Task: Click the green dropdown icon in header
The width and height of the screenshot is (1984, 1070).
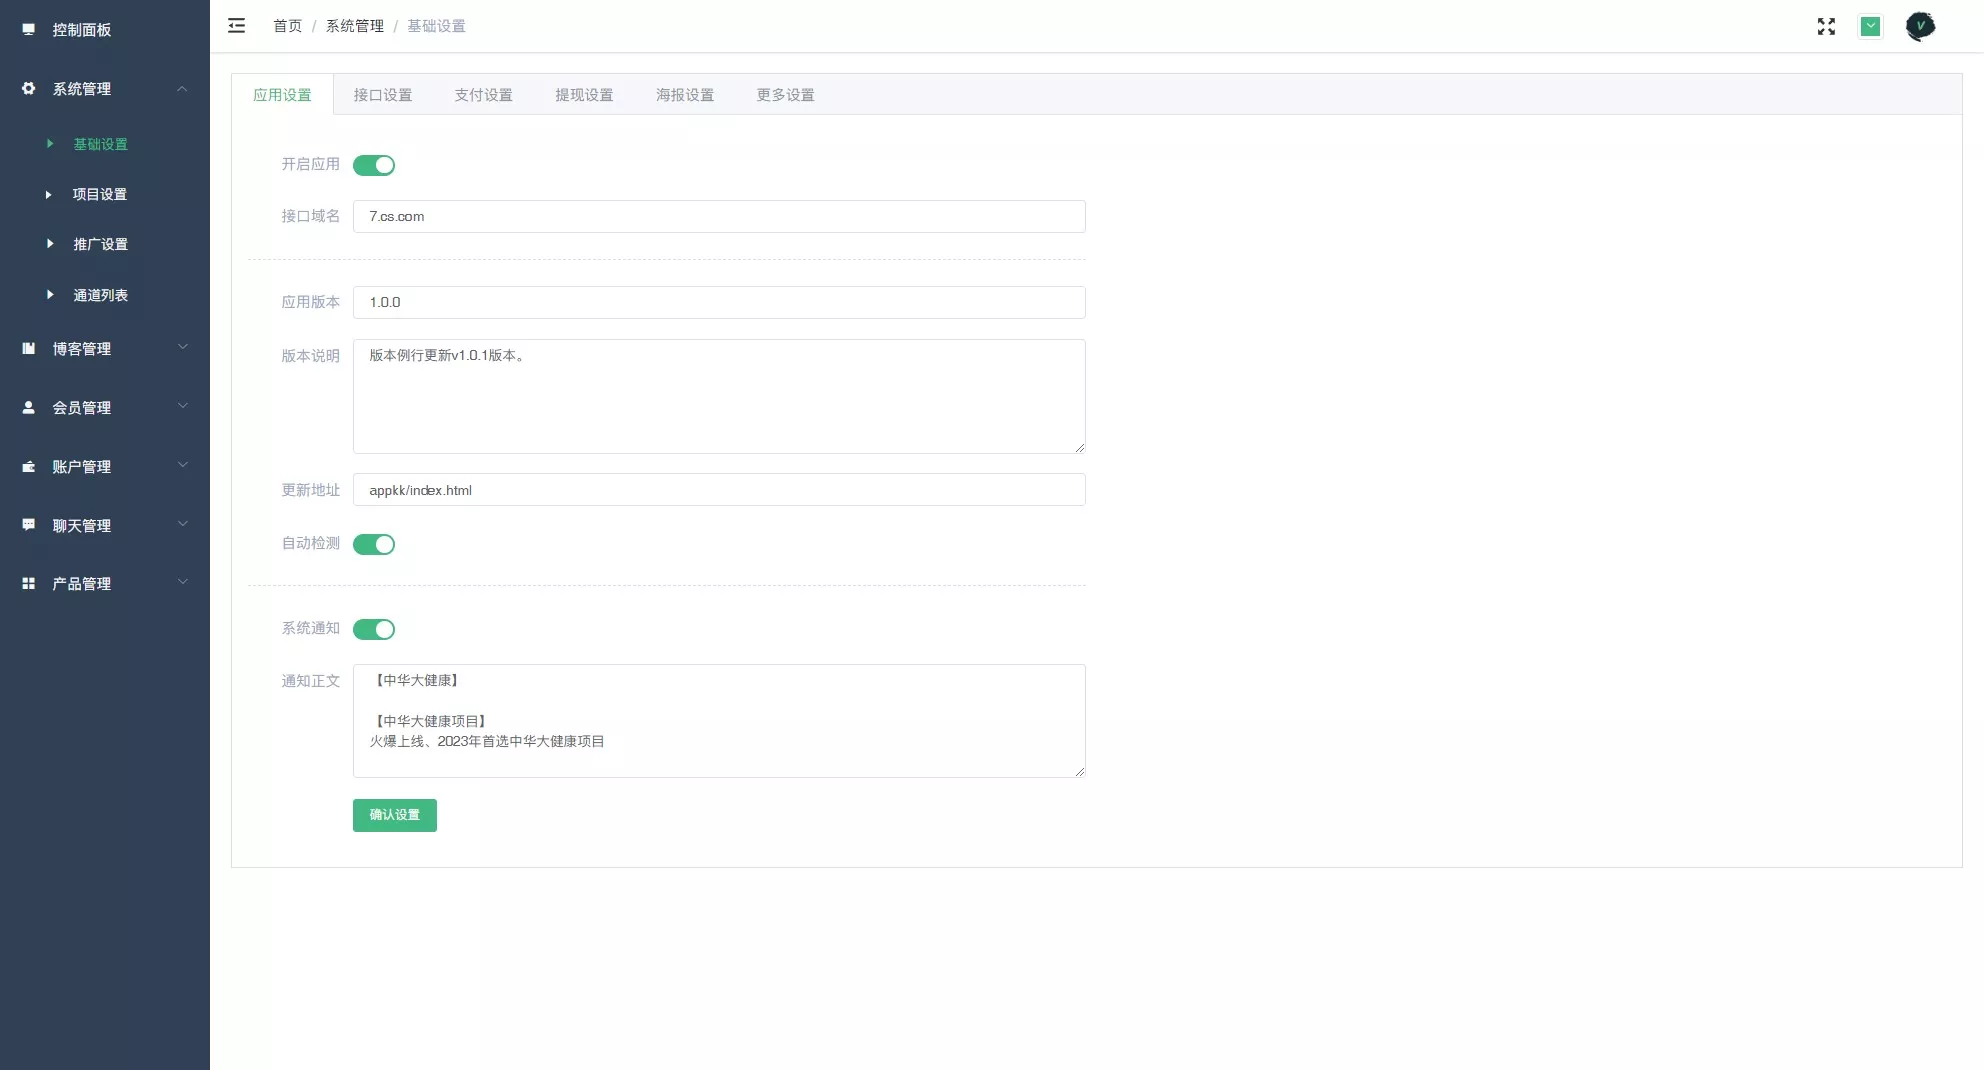Action: pos(1870,27)
